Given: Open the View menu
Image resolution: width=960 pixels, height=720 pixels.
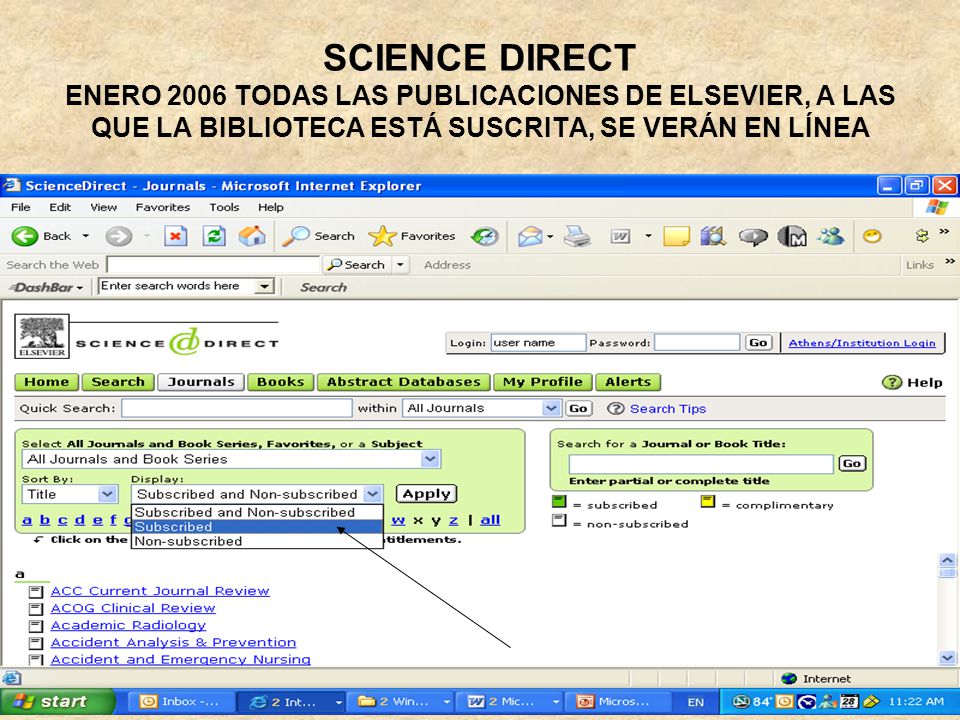Looking at the screenshot, I should pos(103,208).
